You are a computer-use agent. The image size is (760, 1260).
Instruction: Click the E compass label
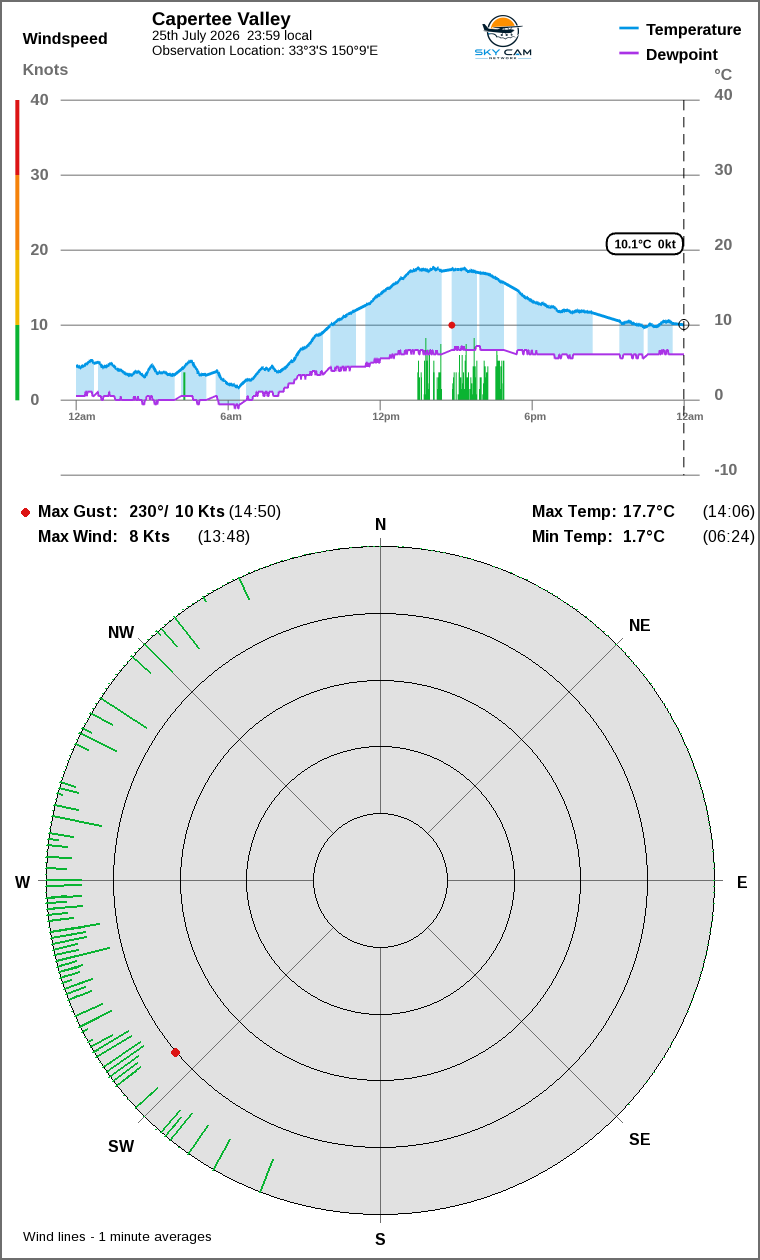742,882
